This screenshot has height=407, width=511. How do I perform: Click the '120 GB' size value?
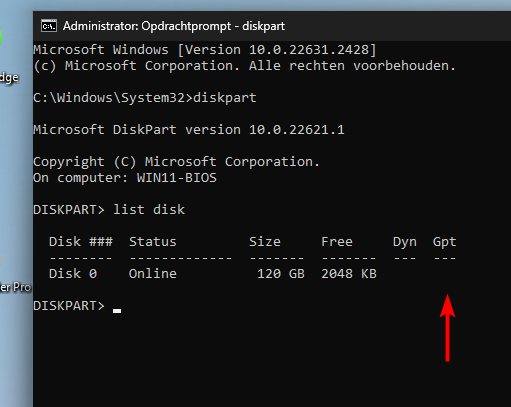281,274
